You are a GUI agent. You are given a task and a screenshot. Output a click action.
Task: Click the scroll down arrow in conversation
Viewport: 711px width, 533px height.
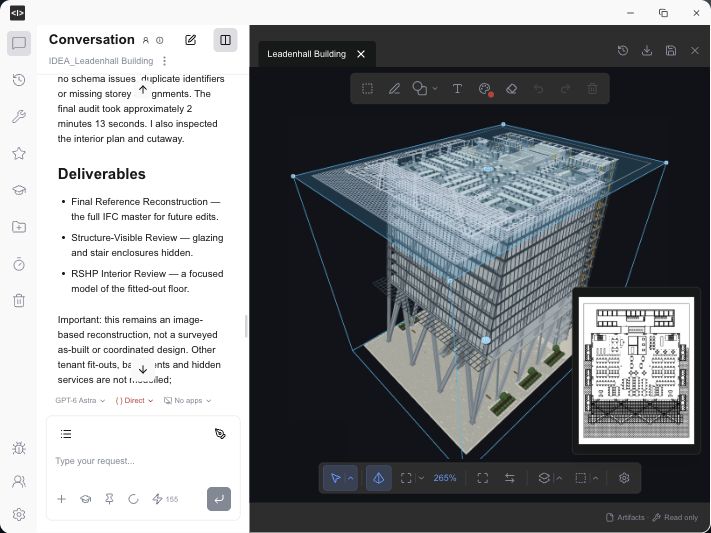[143, 370]
